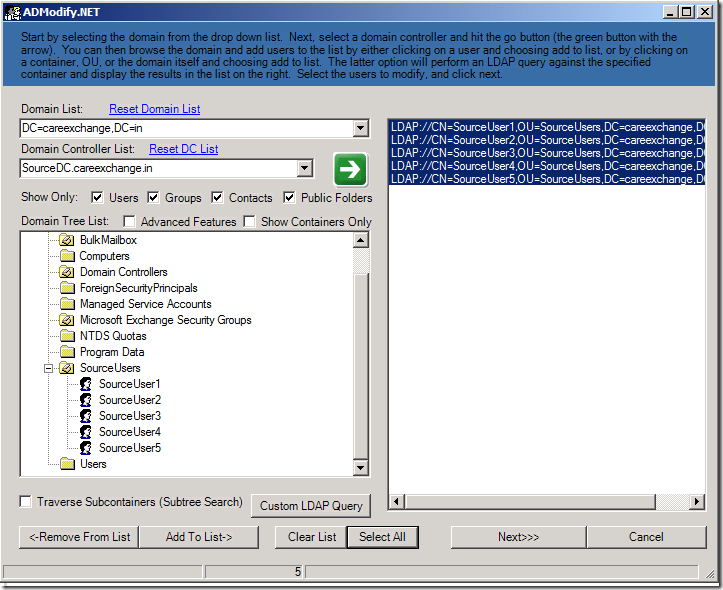Click the Custom LDAP Query button
The height and width of the screenshot is (590, 723).
coord(311,506)
